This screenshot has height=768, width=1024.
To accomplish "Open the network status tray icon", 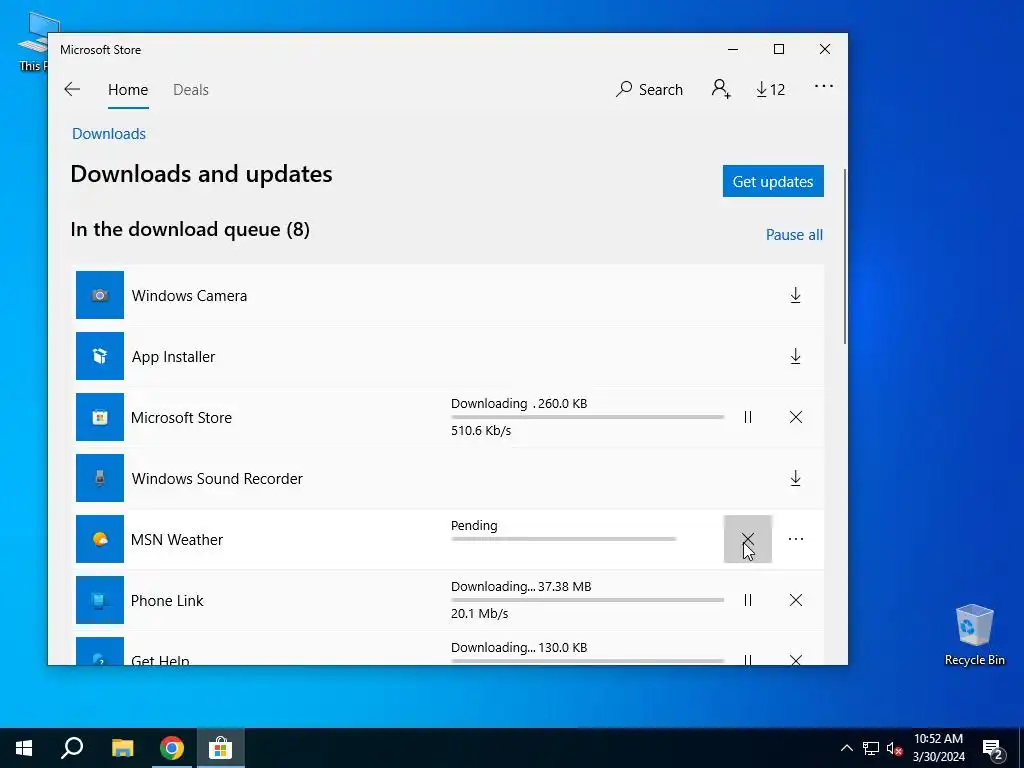I will [x=871, y=748].
